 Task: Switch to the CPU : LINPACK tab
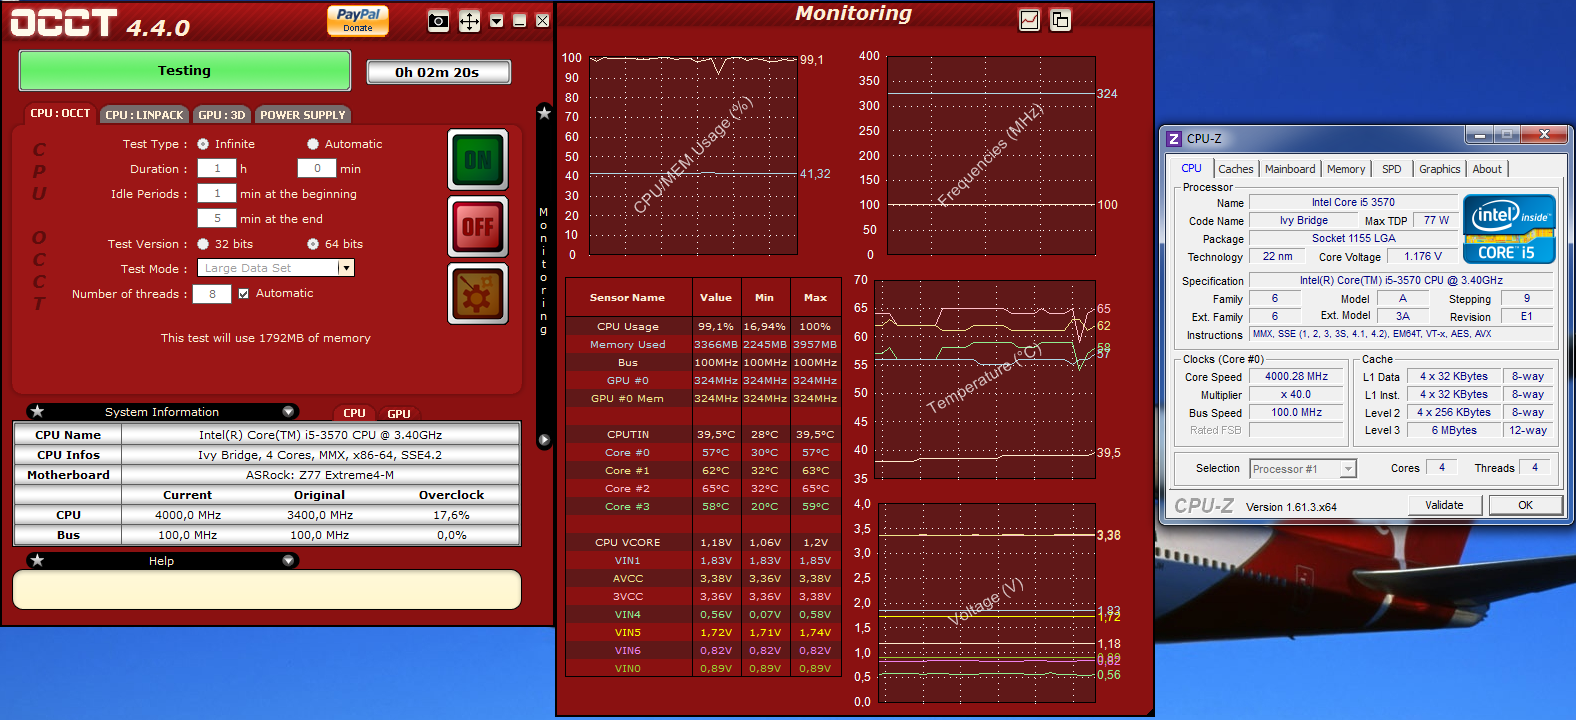click(144, 115)
